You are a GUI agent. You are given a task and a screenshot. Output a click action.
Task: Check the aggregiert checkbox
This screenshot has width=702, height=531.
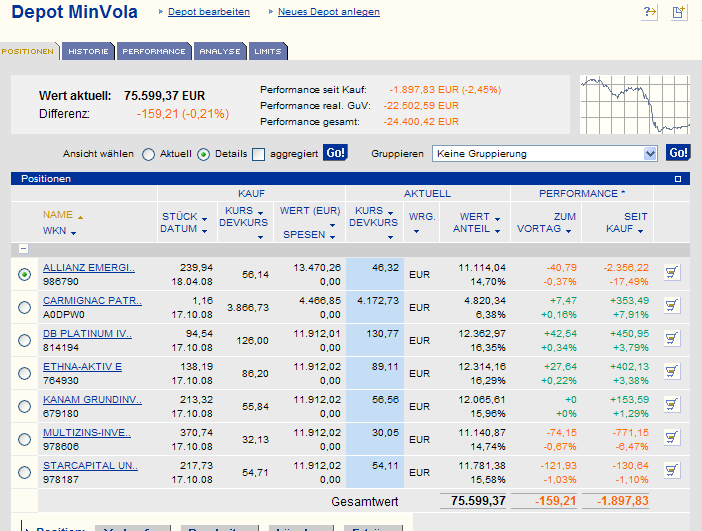258,154
